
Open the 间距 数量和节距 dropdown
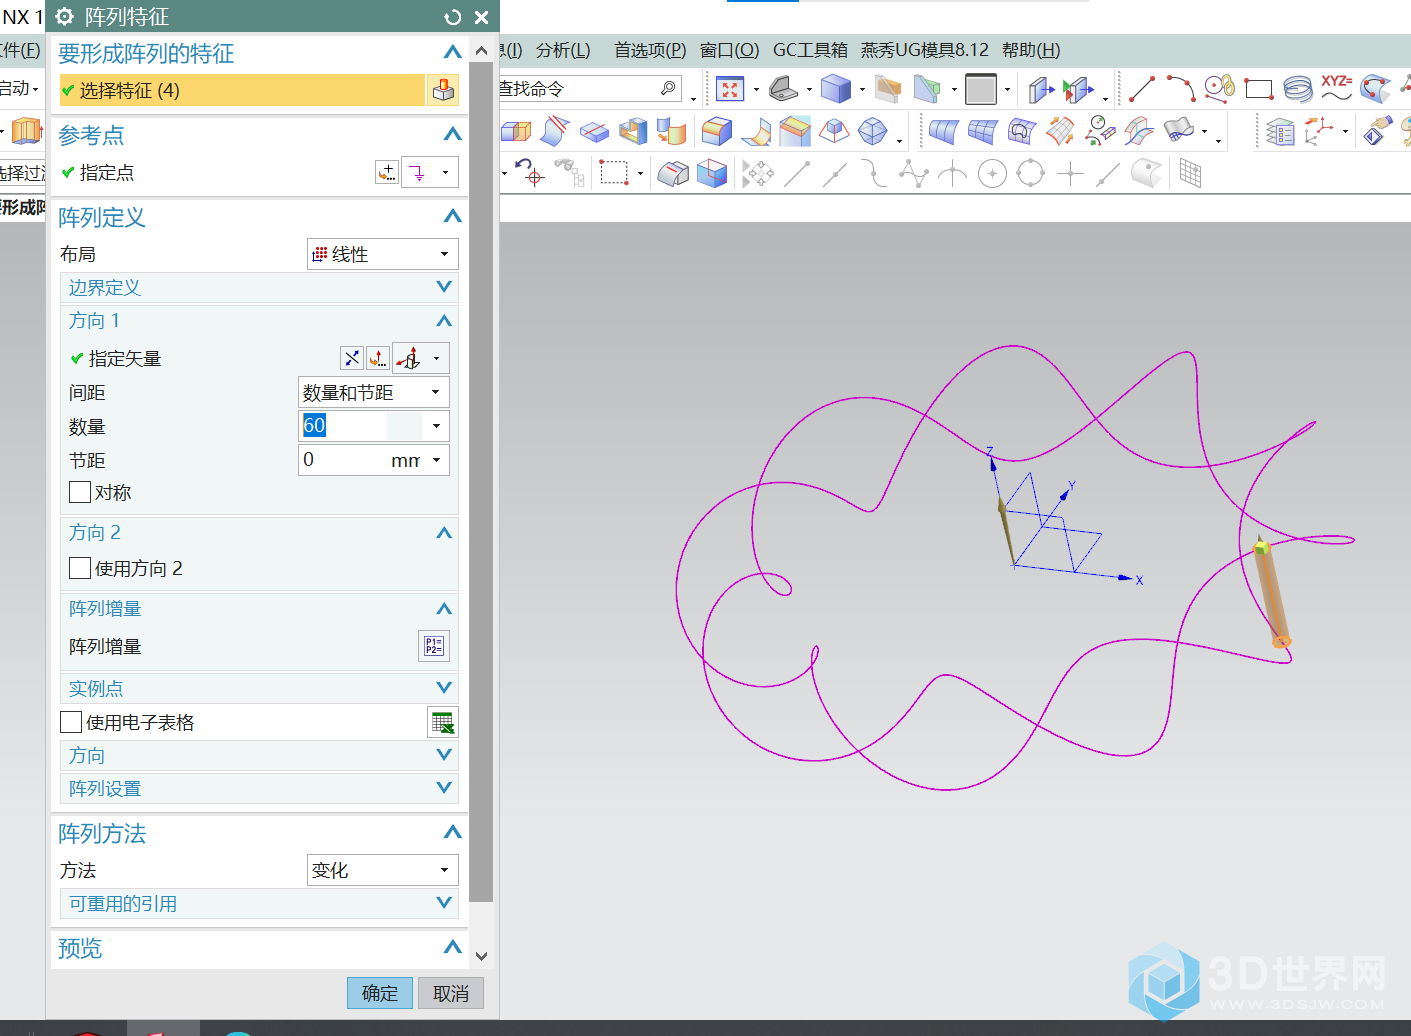tap(374, 392)
